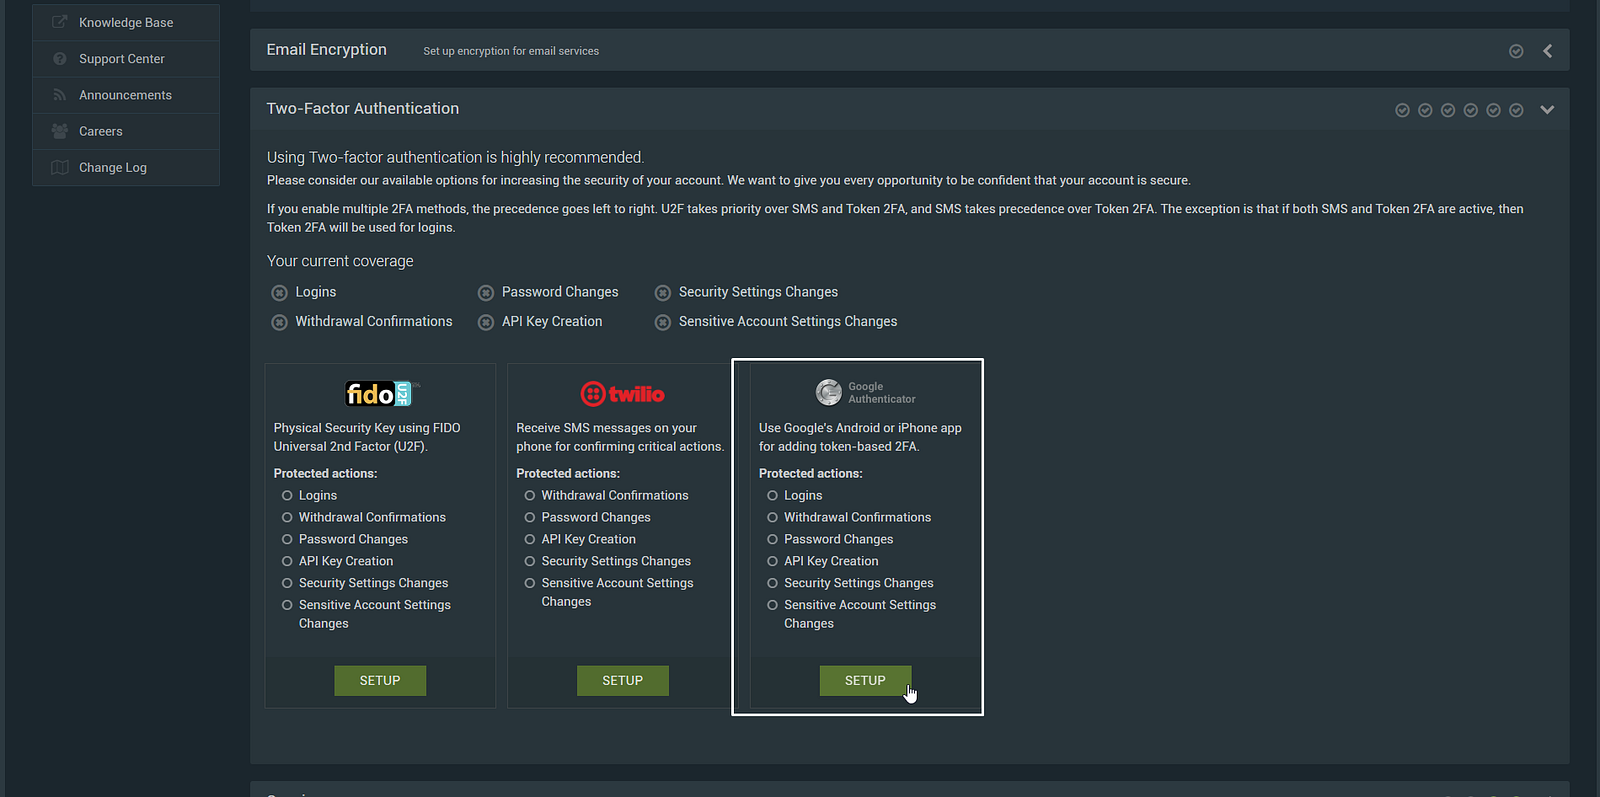Click the FIDO U2F logo
The height and width of the screenshot is (797, 1600).
point(380,394)
